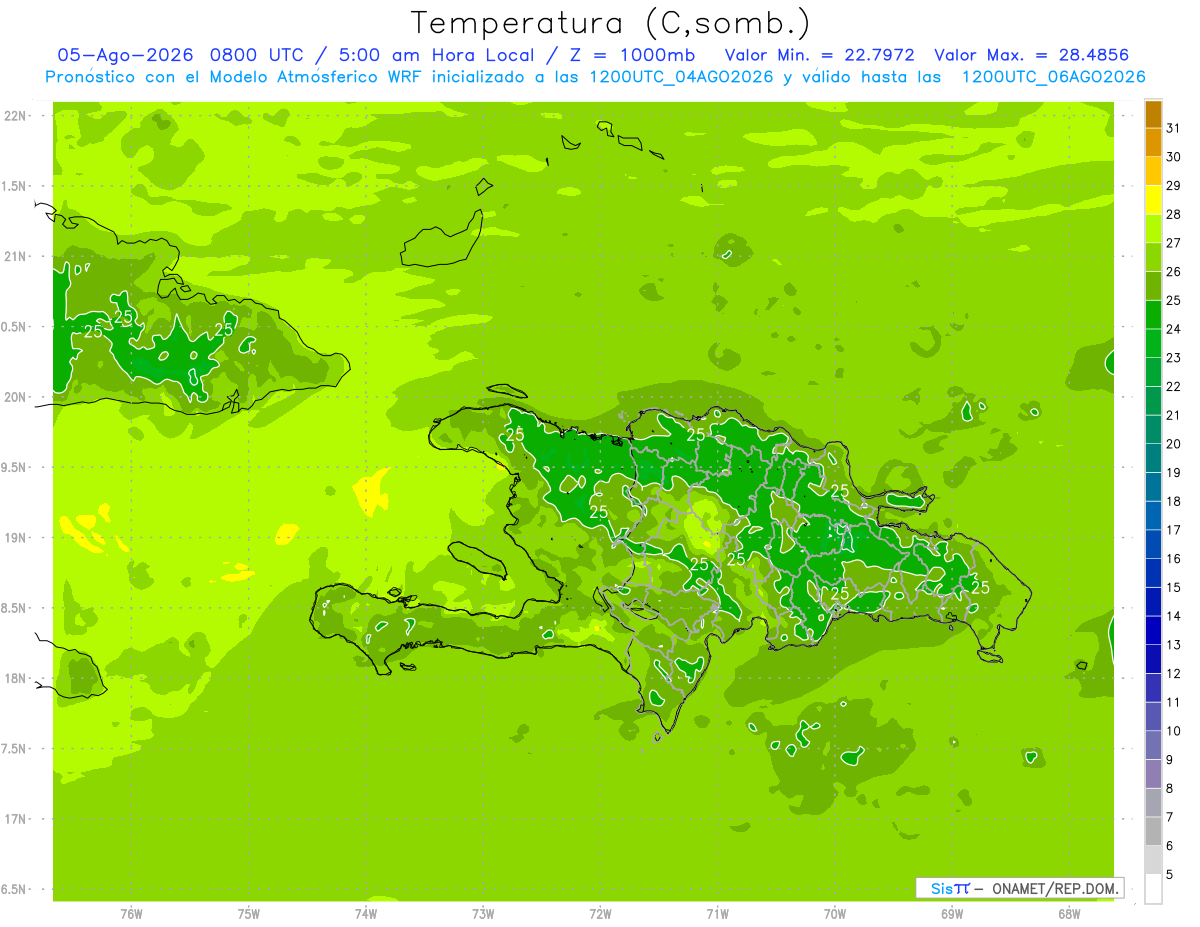Screen dimensions: 1200x927
Task: Click the '14' label on the color scale
Action: 1174,616
